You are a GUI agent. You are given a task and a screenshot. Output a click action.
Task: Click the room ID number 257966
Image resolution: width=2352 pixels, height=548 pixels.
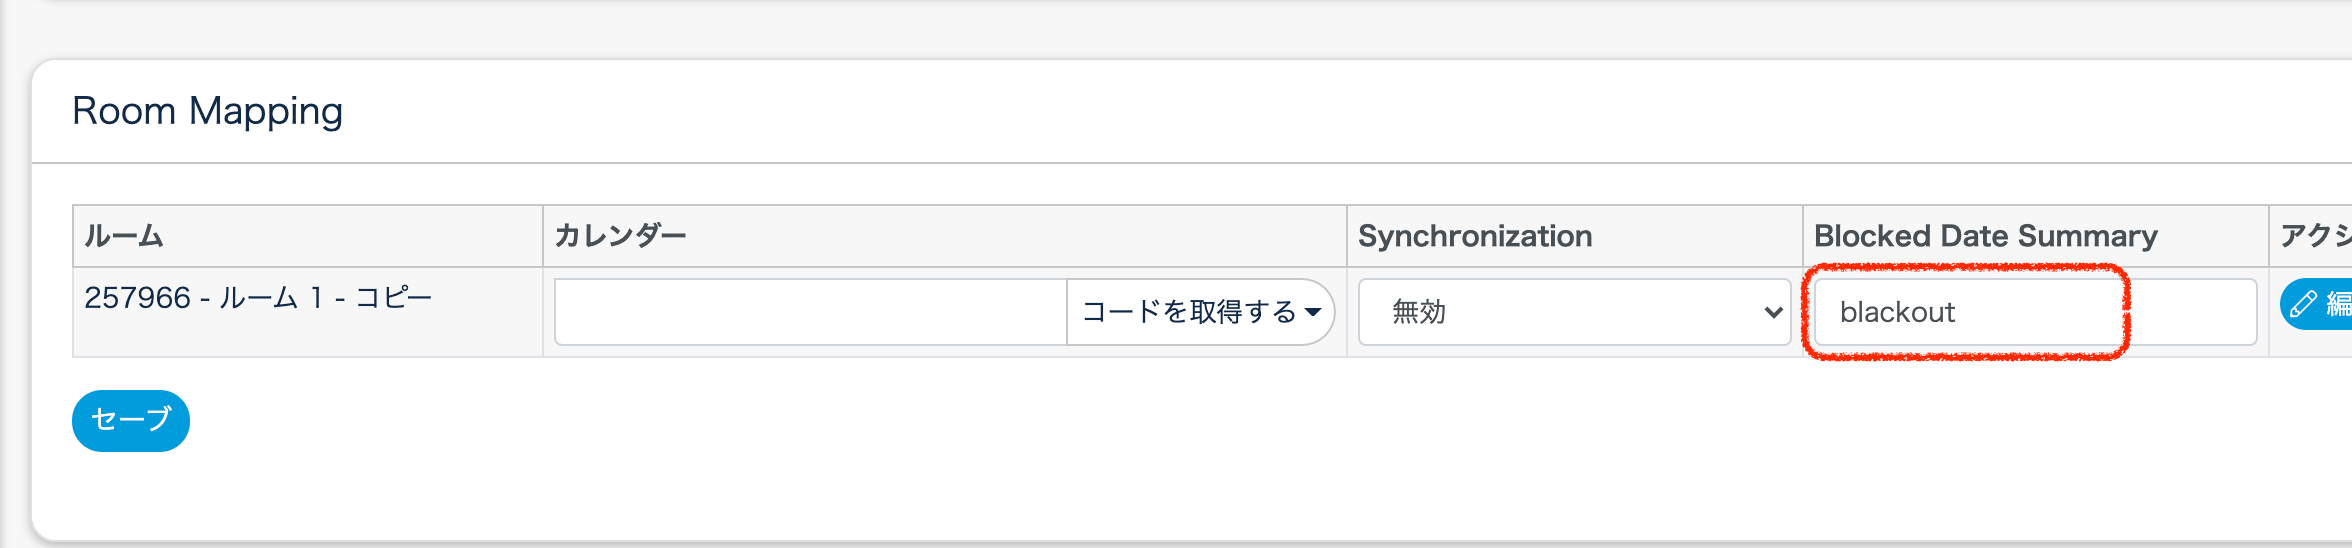coord(137,298)
